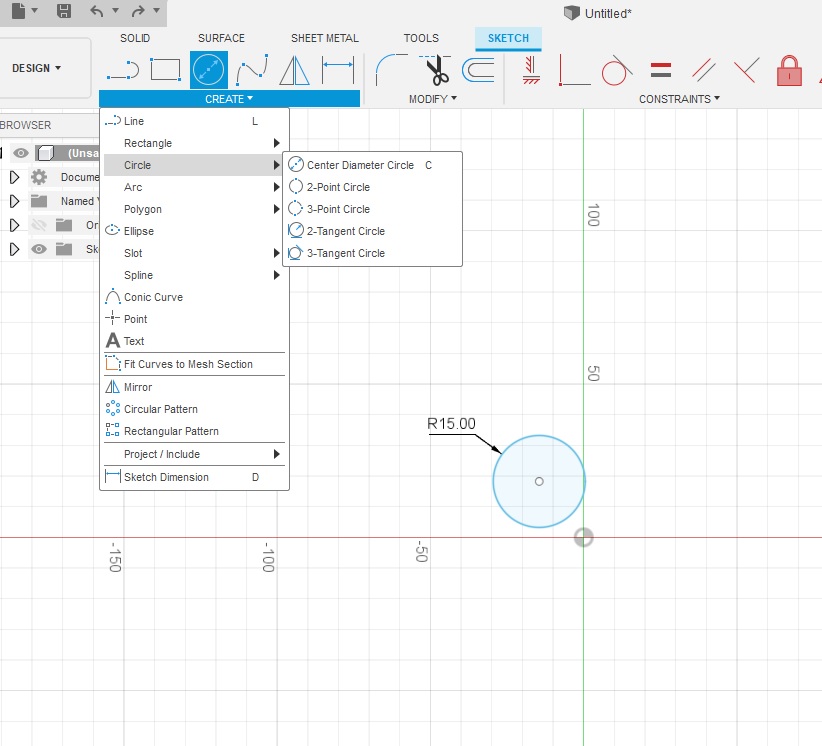Select the Trim tool under Modify
Viewport: 822px width, 746px height.
coord(434,70)
